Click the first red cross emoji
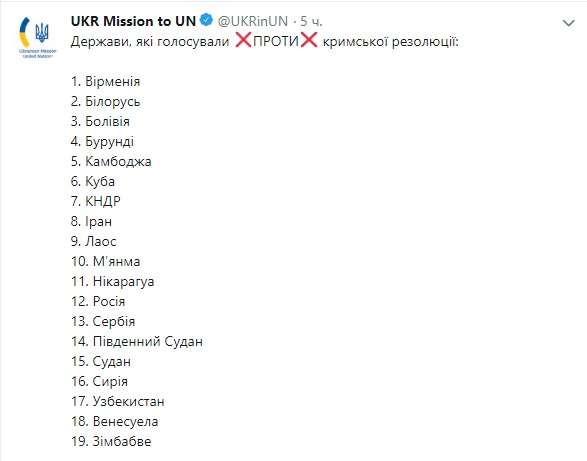 coord(243,40)
